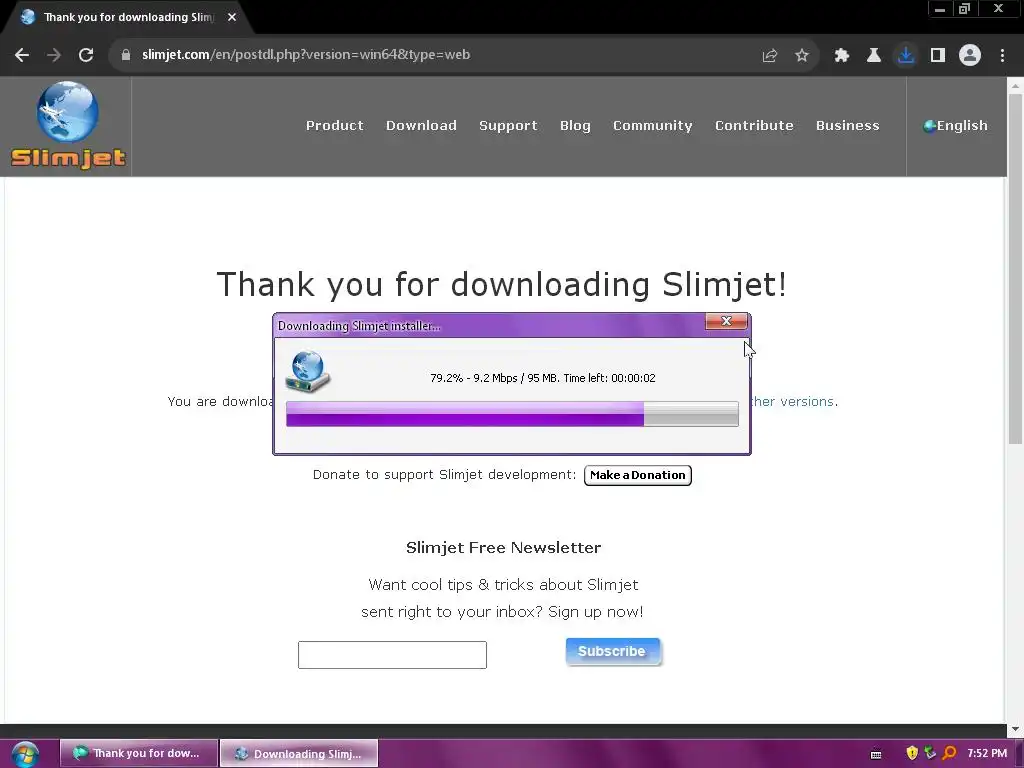Click the globe installer icon in dialog
The image size is (1024, 768).
[308, 372]
